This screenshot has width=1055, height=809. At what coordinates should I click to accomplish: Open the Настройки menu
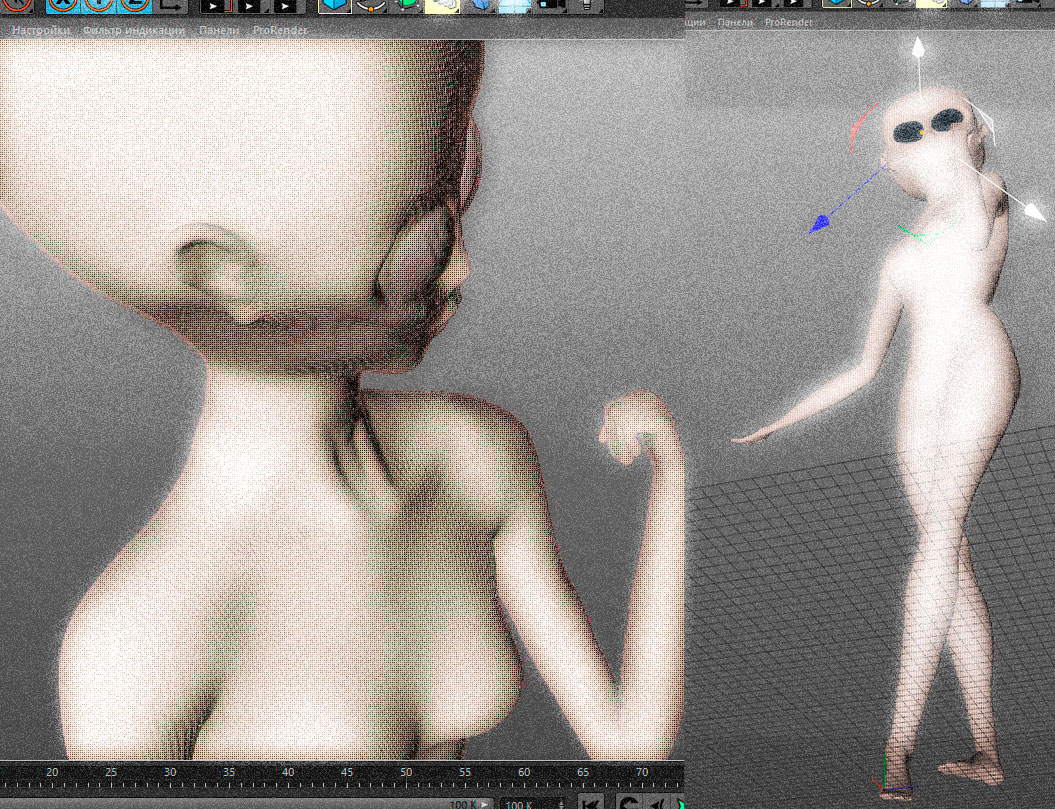(x=41, y=30)
